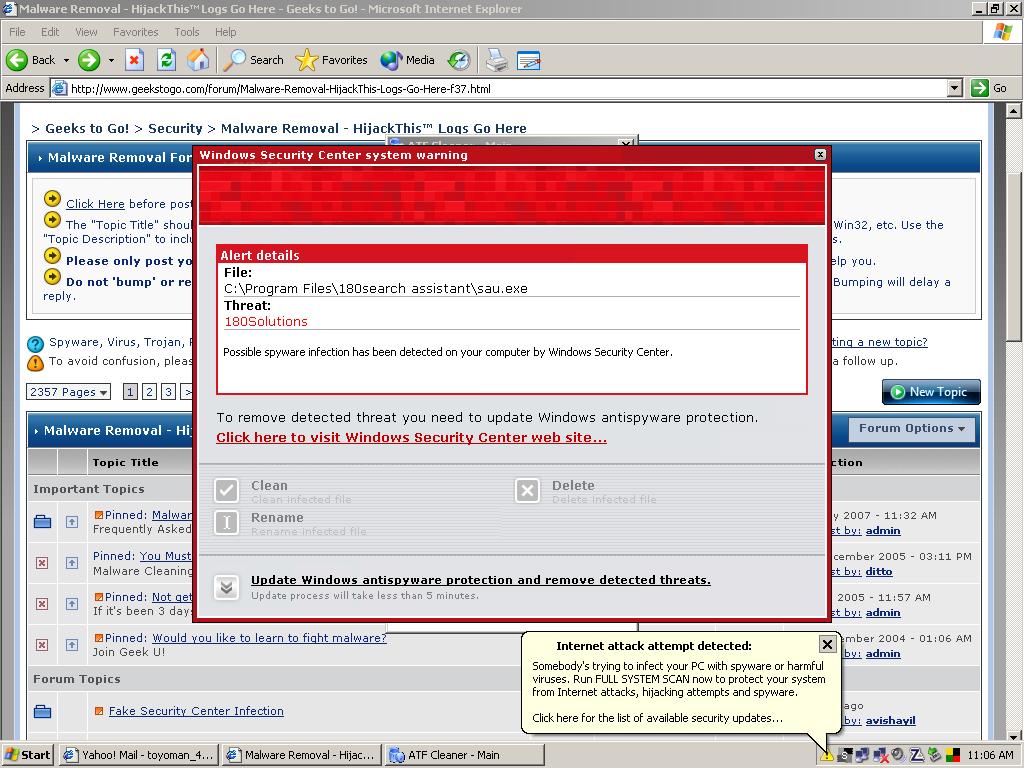Open the Edit menu
Viewport: 1024px width, 768px height.
coord(50,32)
